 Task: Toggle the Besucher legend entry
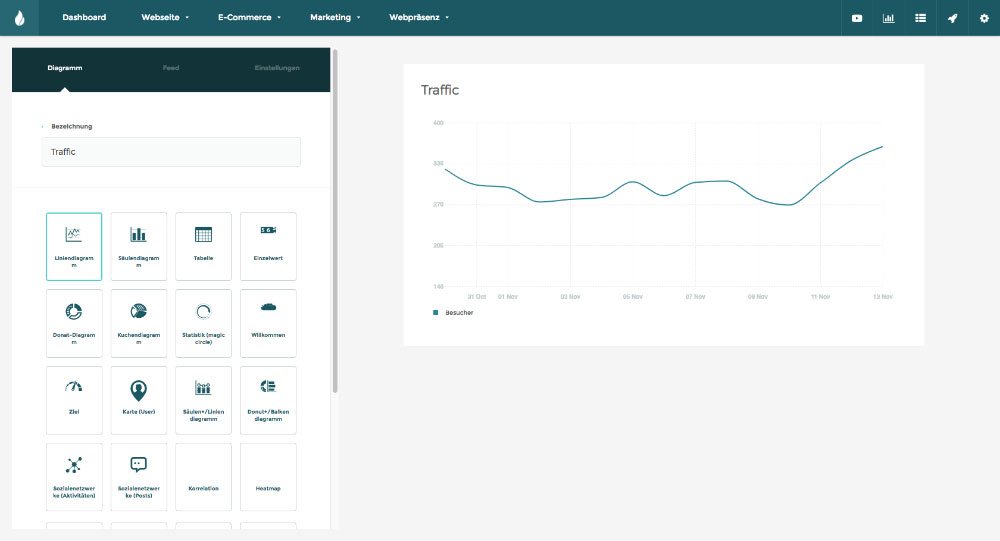pos(454,313)
